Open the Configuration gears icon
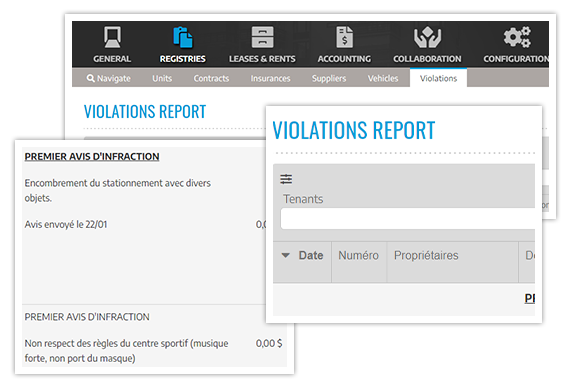Screen dimensions: 570x390 517,37
